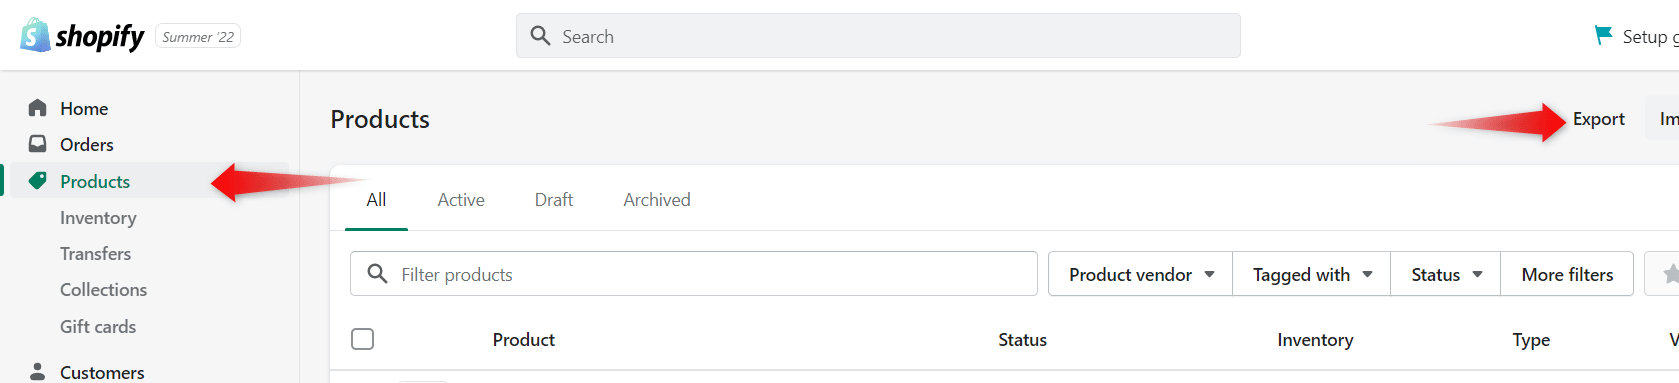Image resolution: width=1679 pixels, height=383 pixels.
Task: Click the Home house icon
Action: (38, 108)
